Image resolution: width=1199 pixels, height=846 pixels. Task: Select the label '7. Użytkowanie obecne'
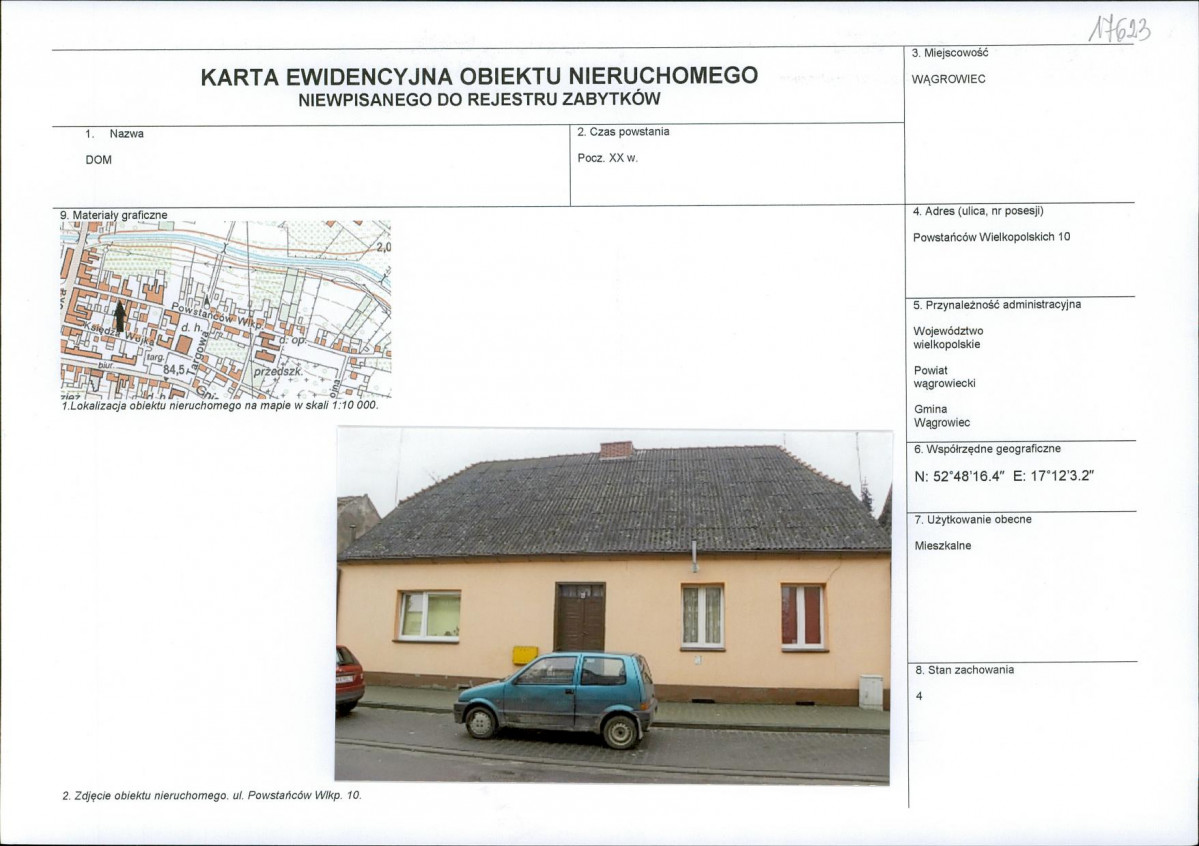point(973,519)
